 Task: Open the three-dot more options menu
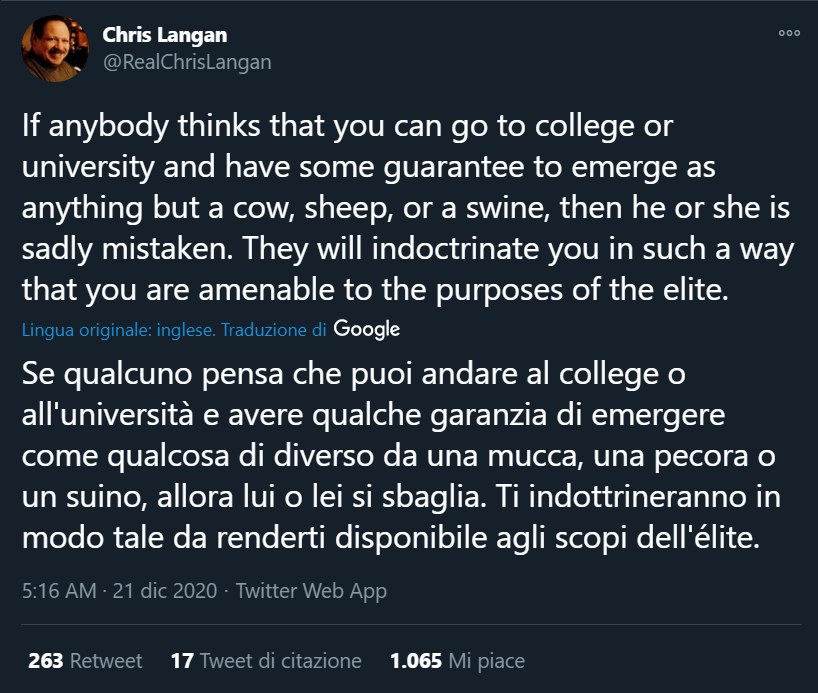(789, 33)
